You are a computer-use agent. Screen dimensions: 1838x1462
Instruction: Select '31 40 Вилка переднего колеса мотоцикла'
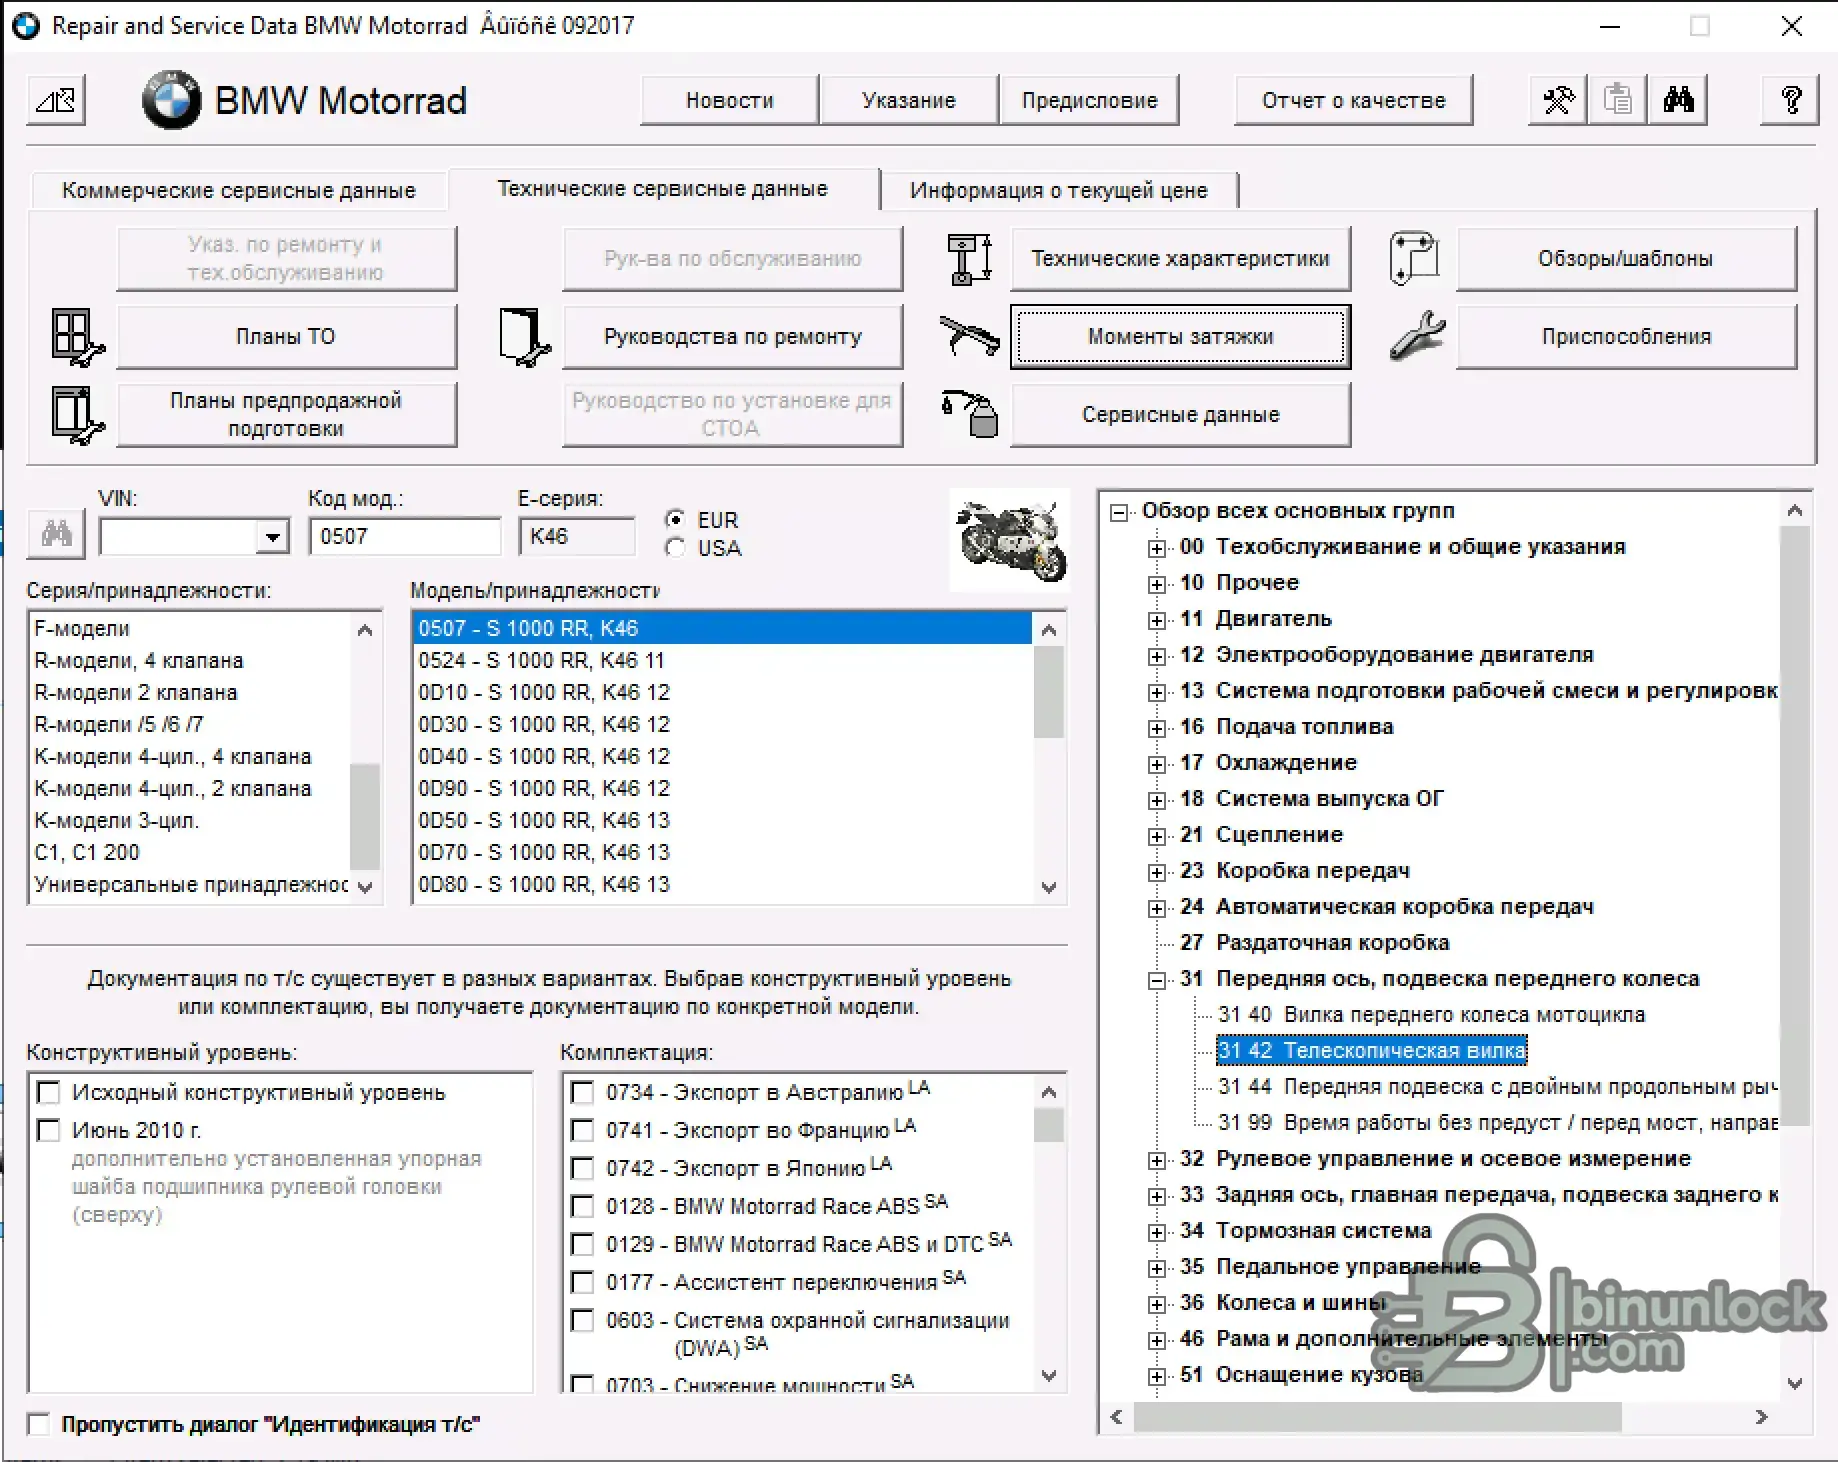tap(1431, 1014)
